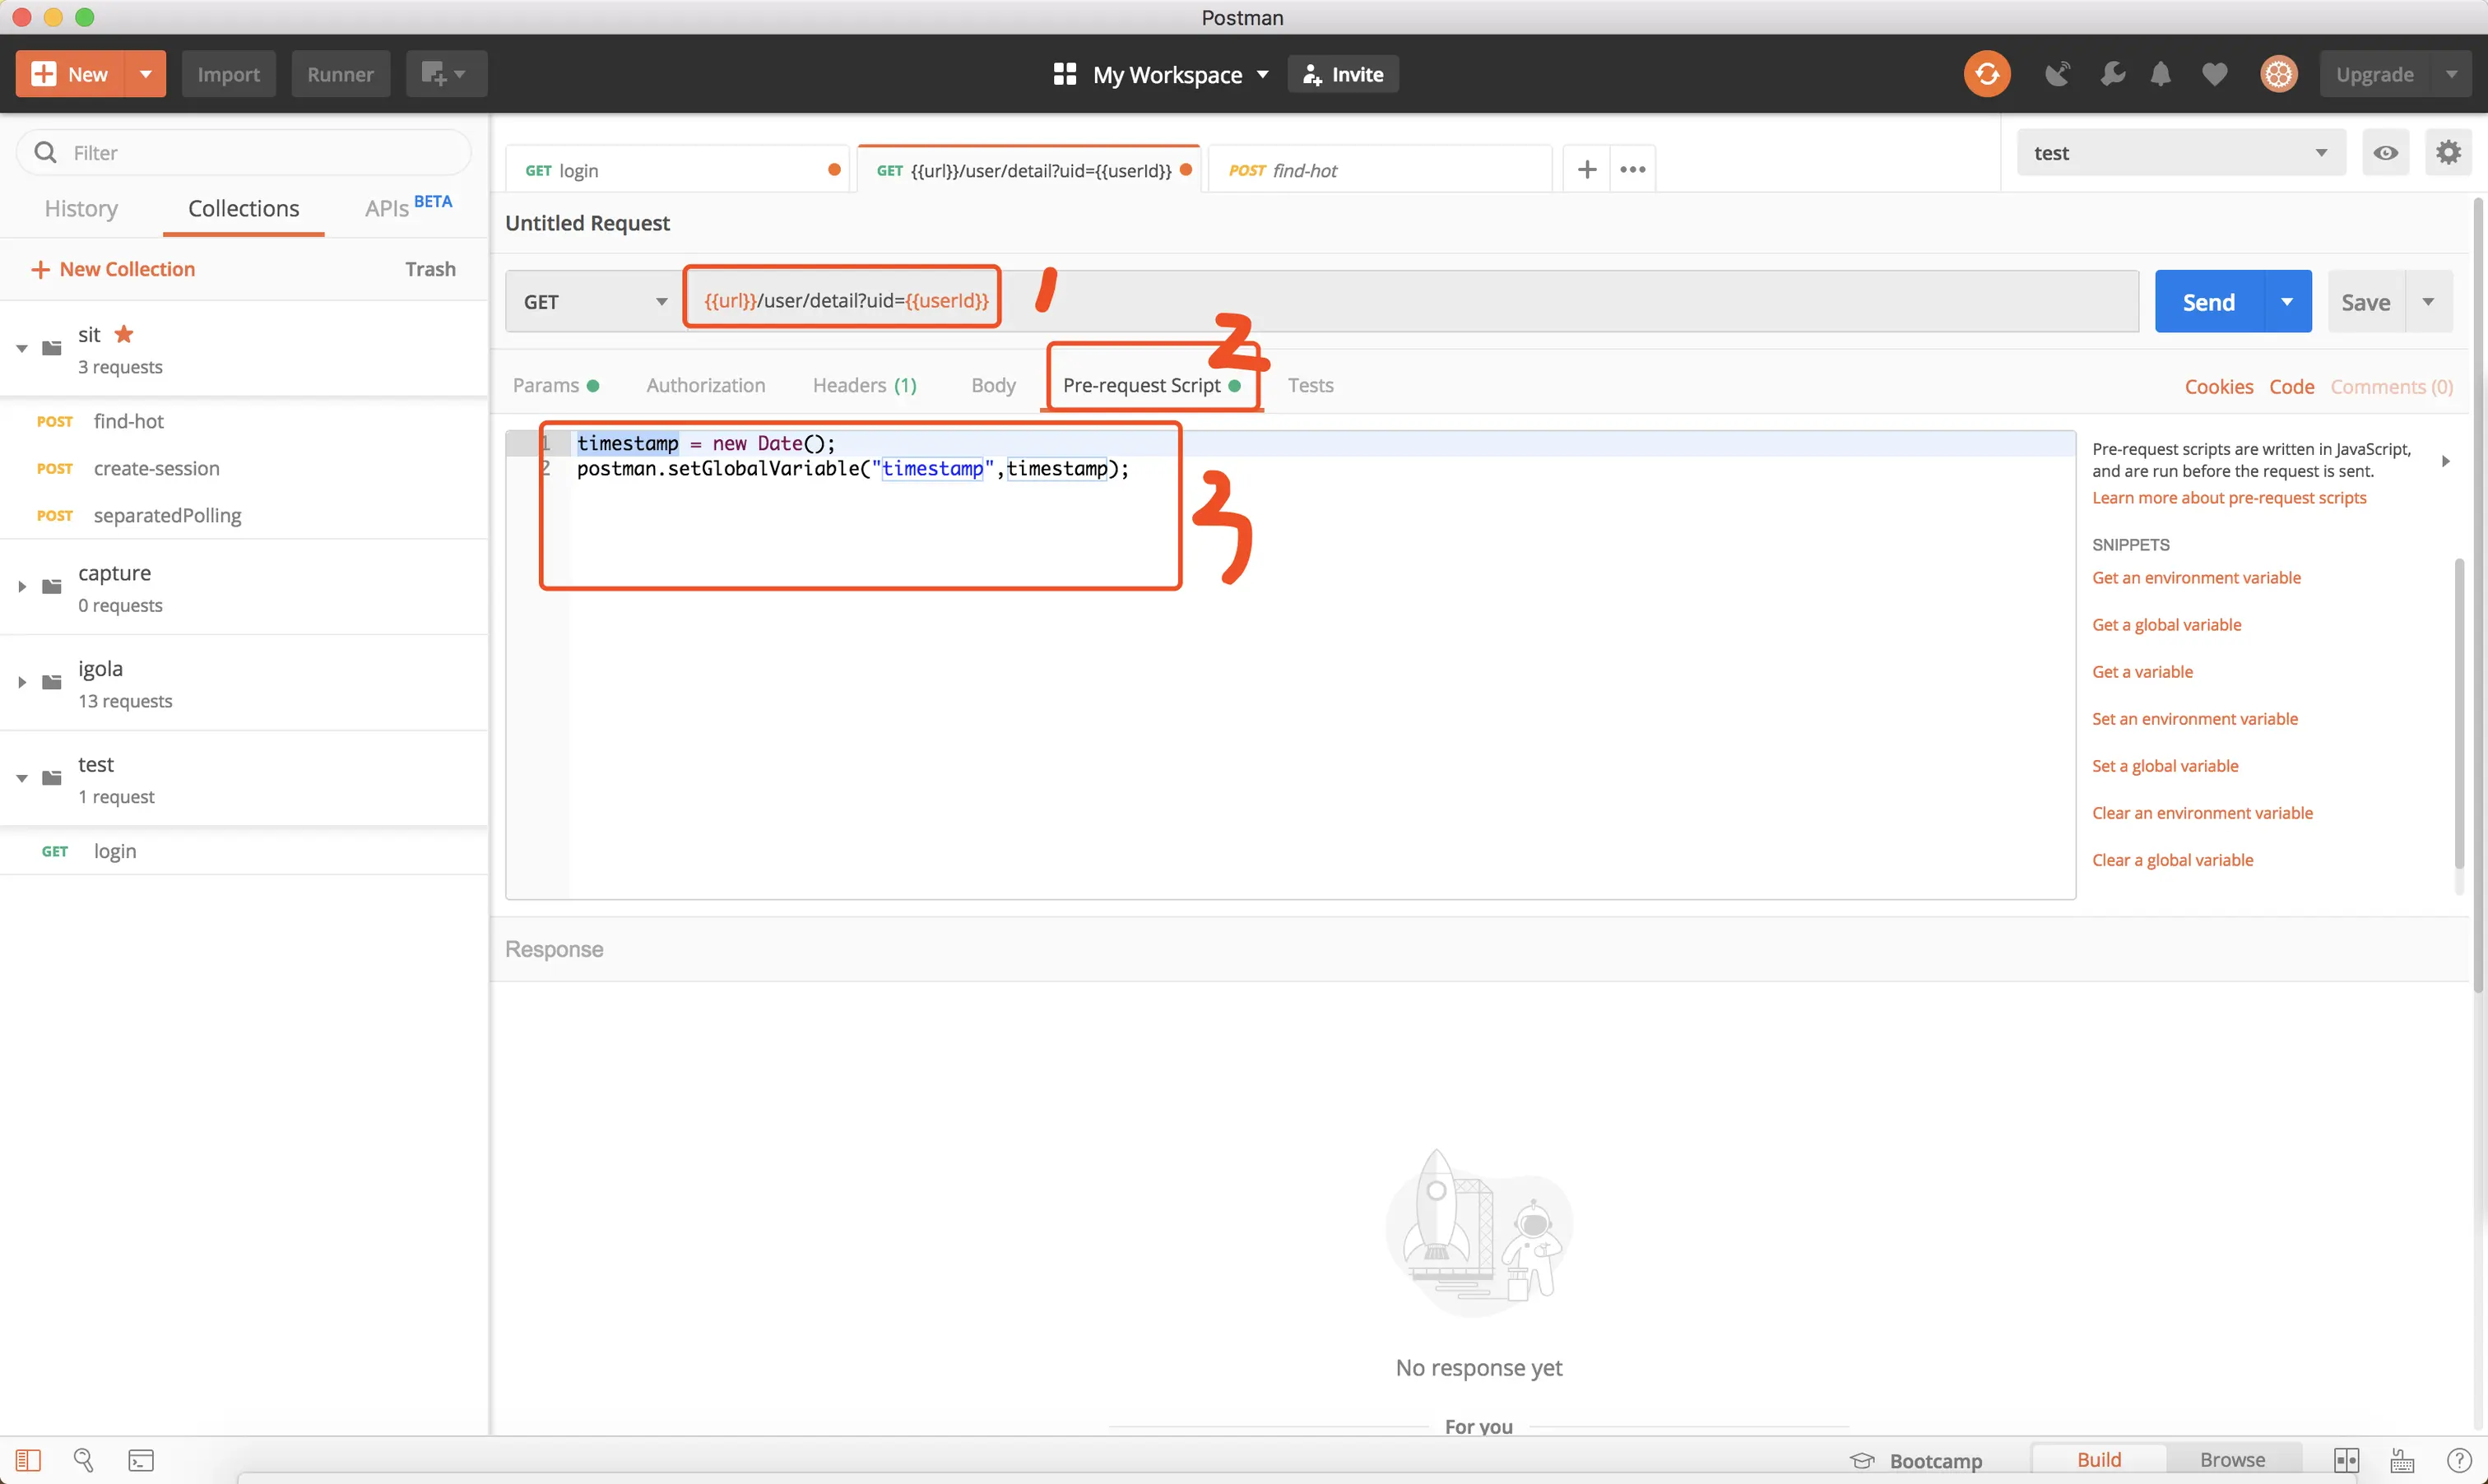Toggle the sidebar via the bottom-left icon
The width and height of the screenshot is (2488, 1484).
click(x=28, y=1460)
